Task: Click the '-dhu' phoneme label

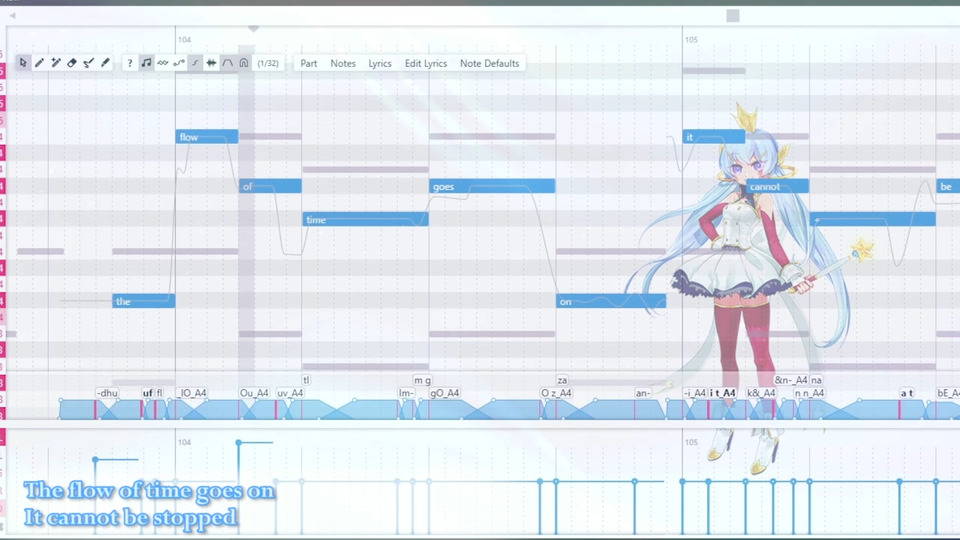Action: (x=107, y=393)
